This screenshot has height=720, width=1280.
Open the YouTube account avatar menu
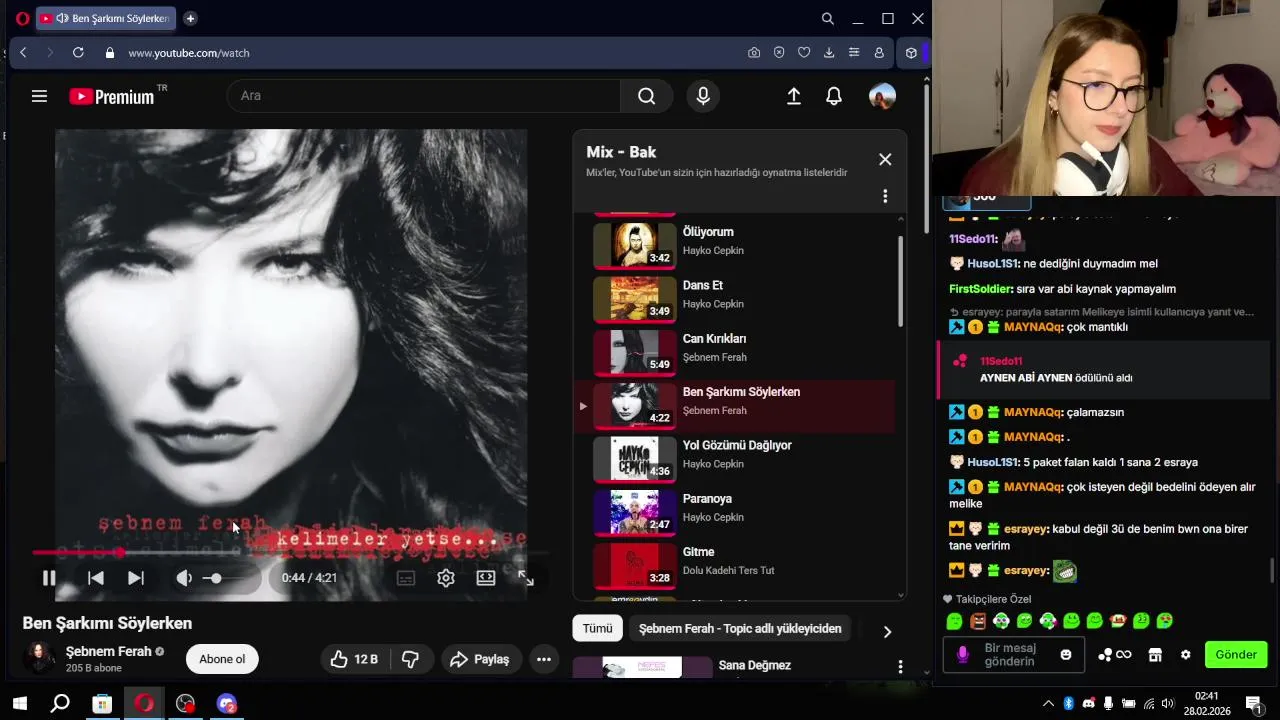click(x=882, y=96)
